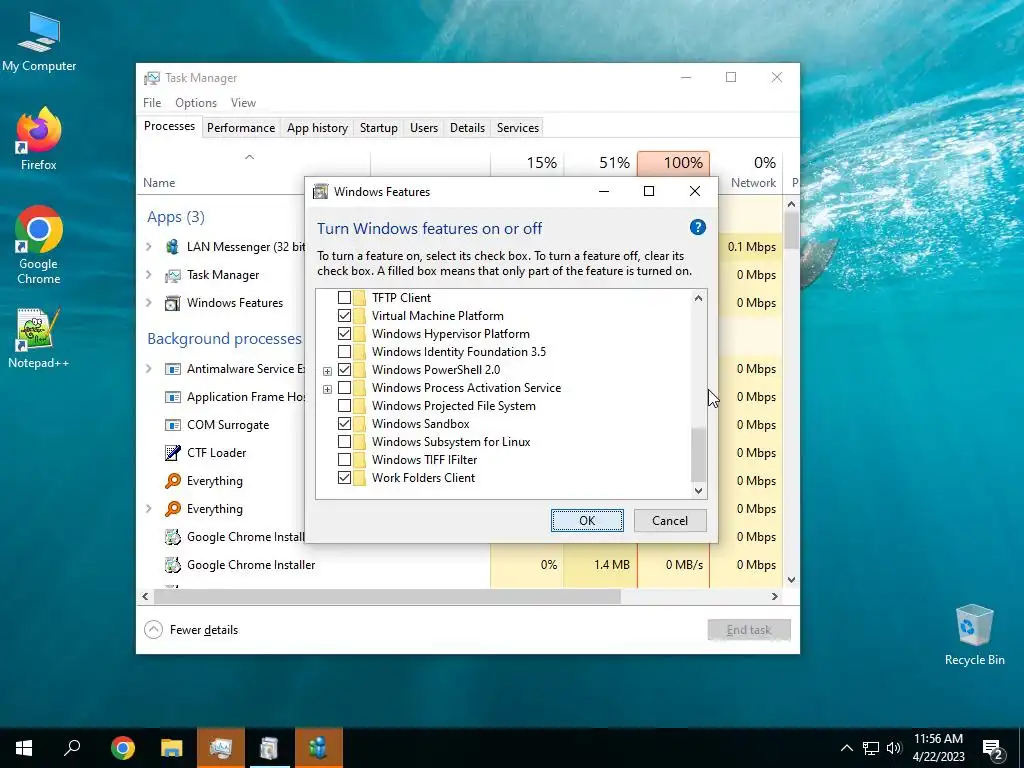Screen dimensions: 1024x768
Task: Expand Windows PowerShell 2.0 tree node
Action: [327, 371]
